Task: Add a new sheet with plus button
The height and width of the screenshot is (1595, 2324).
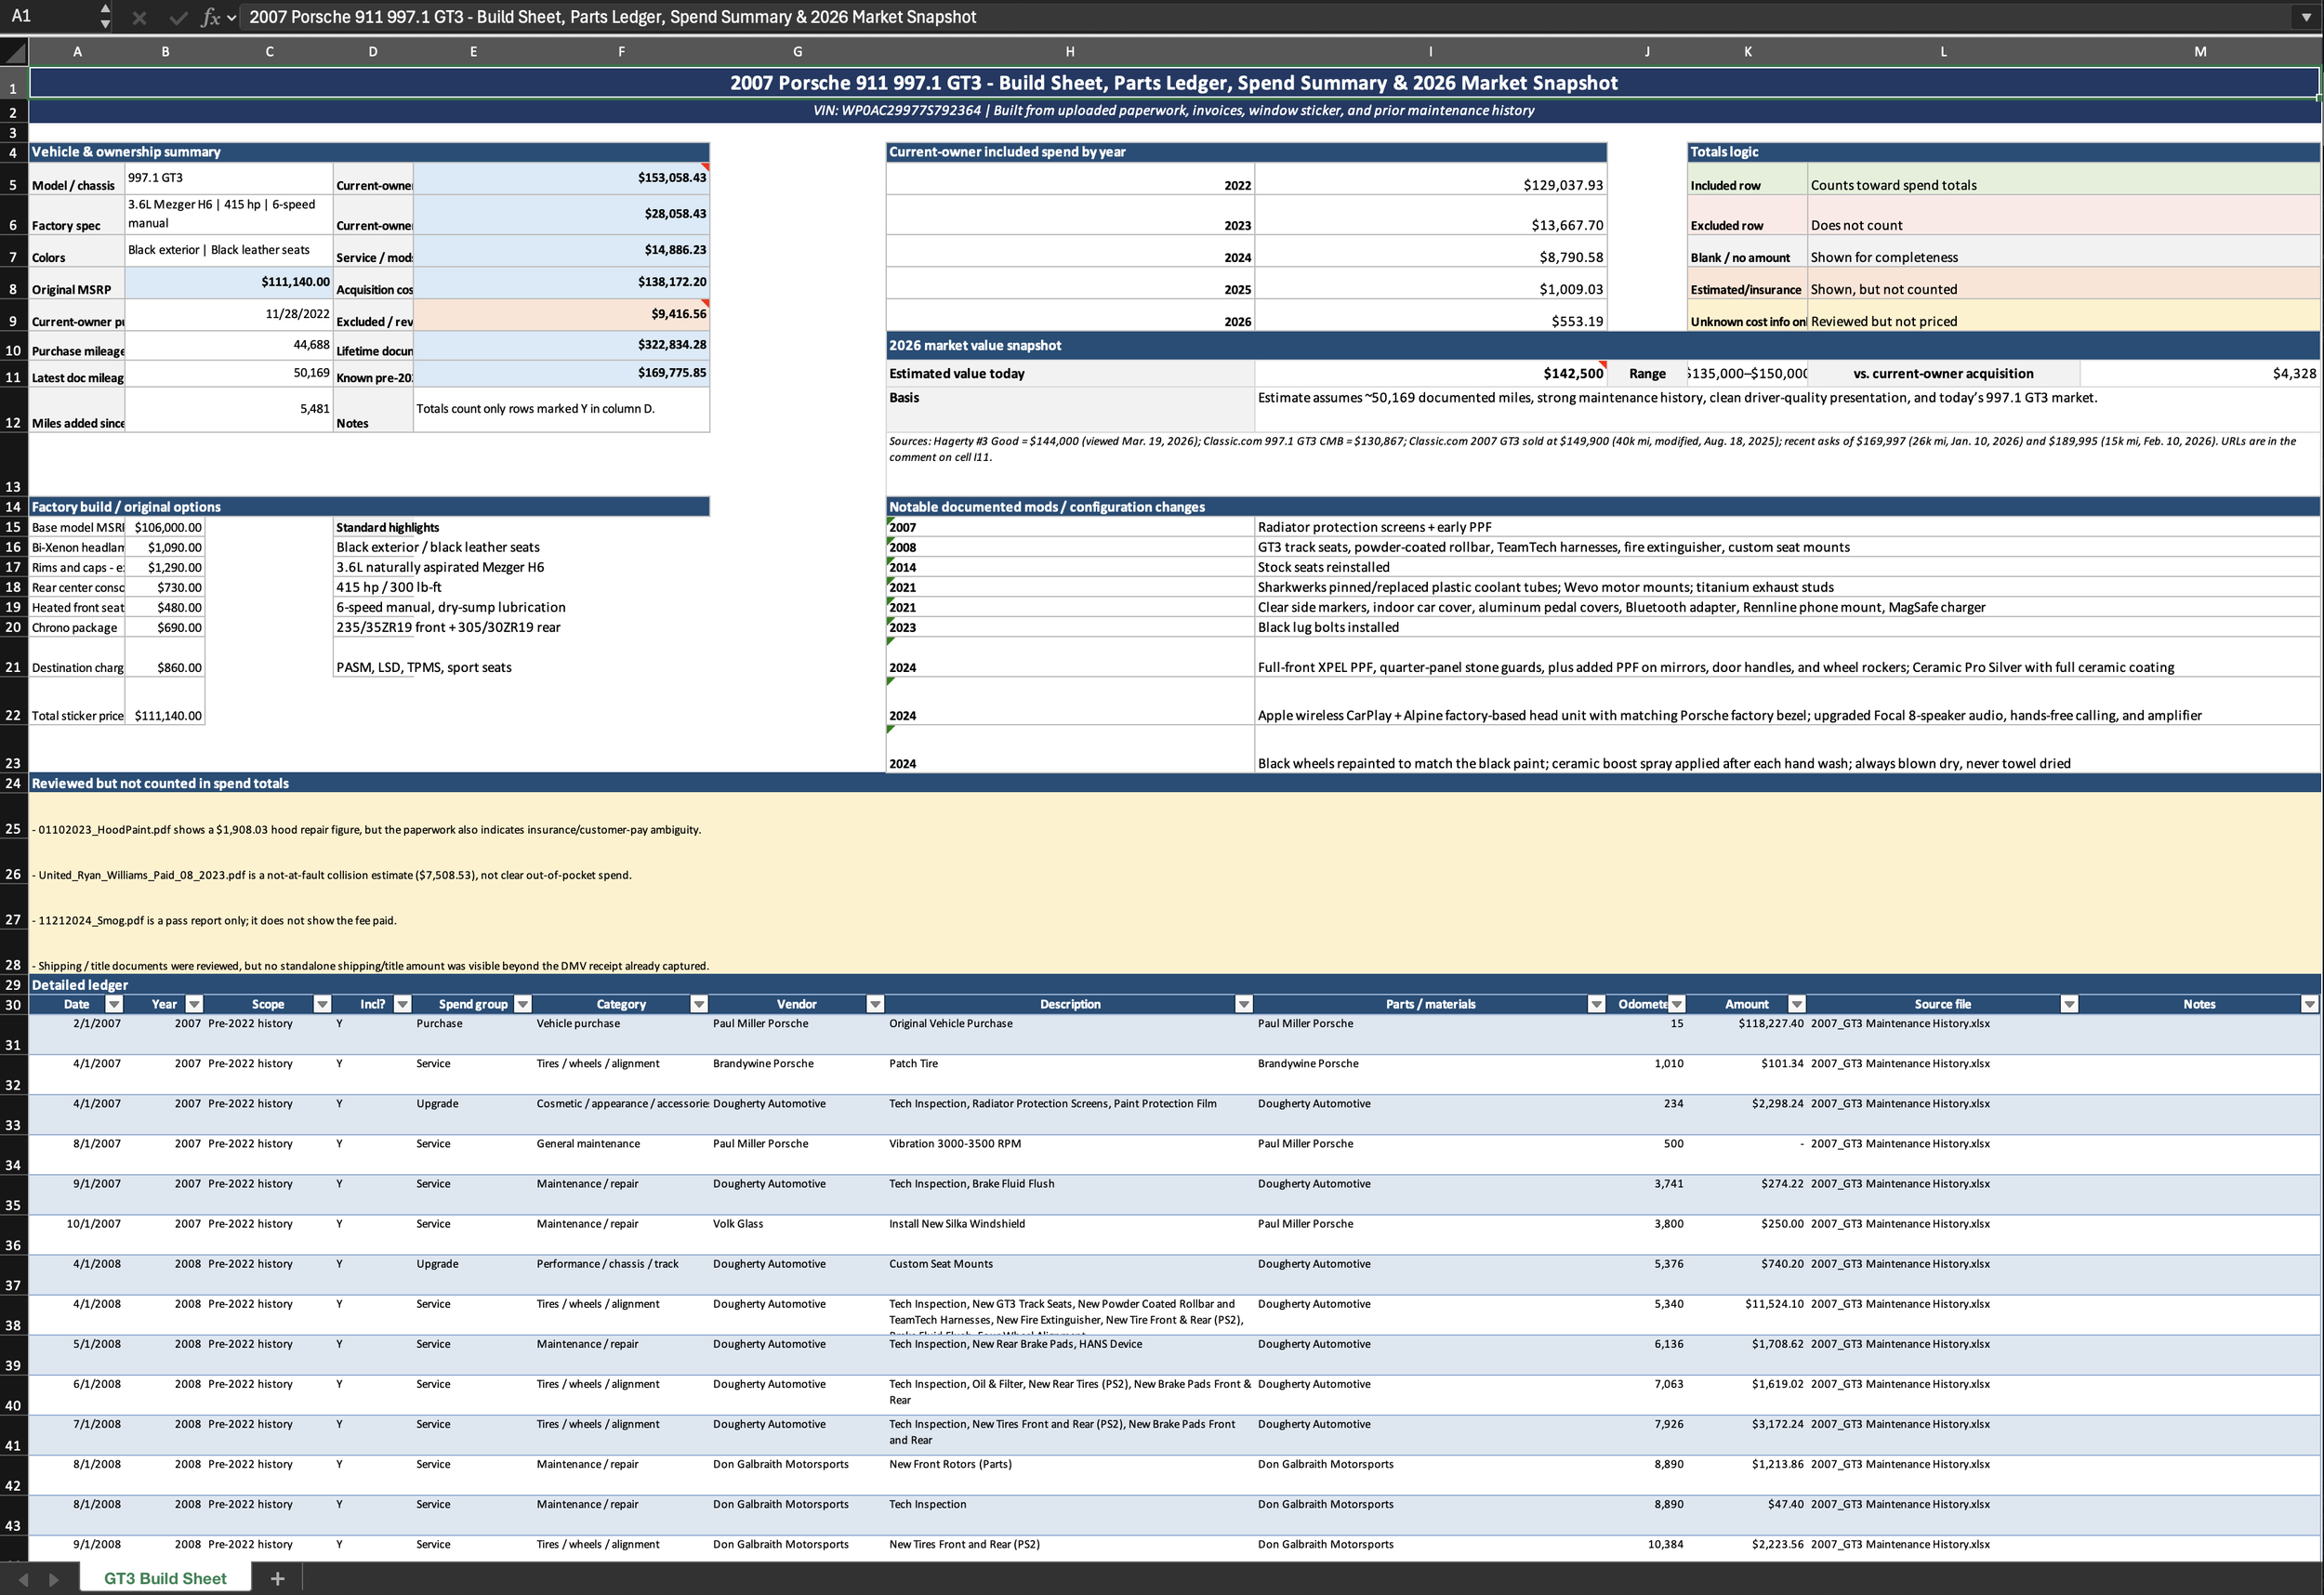Action: point(277,1578)
